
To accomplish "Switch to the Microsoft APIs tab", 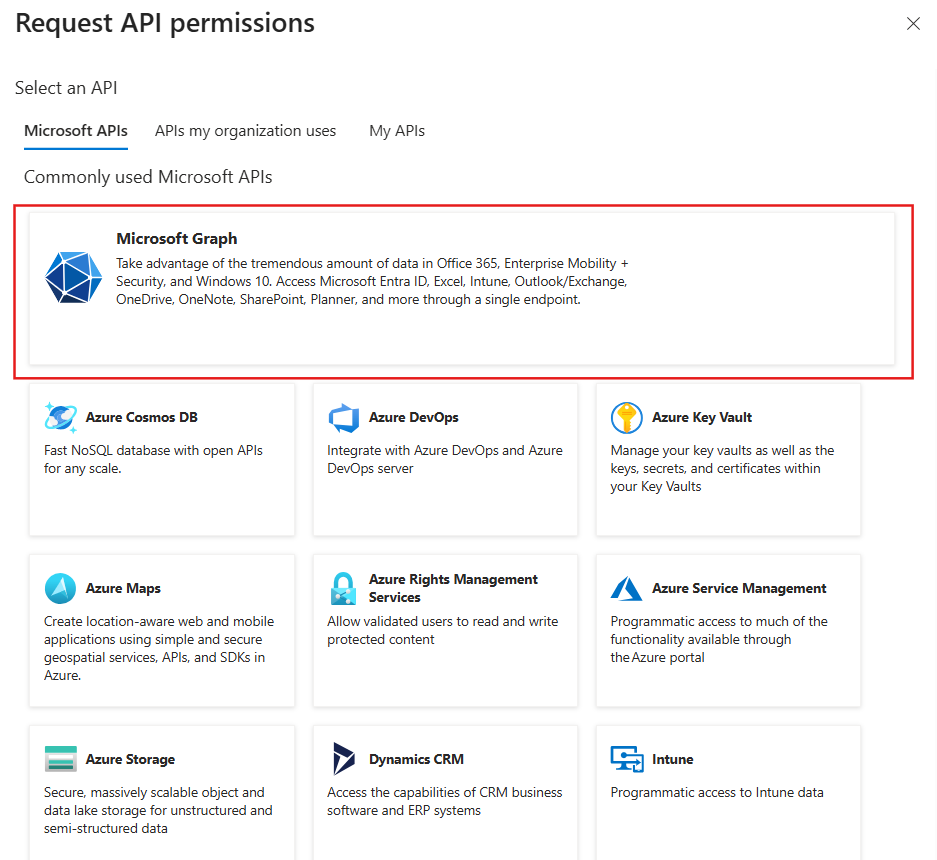I will pos(75,130).
